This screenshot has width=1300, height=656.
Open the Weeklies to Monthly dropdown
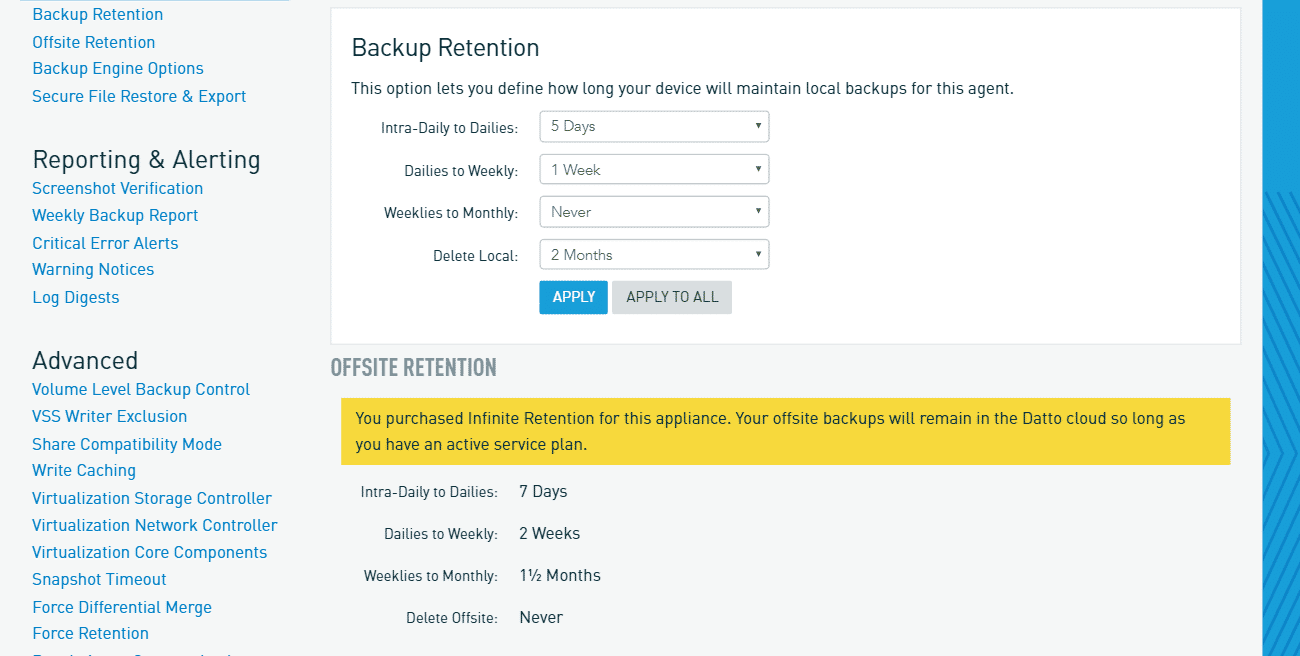tap(653, 212)
